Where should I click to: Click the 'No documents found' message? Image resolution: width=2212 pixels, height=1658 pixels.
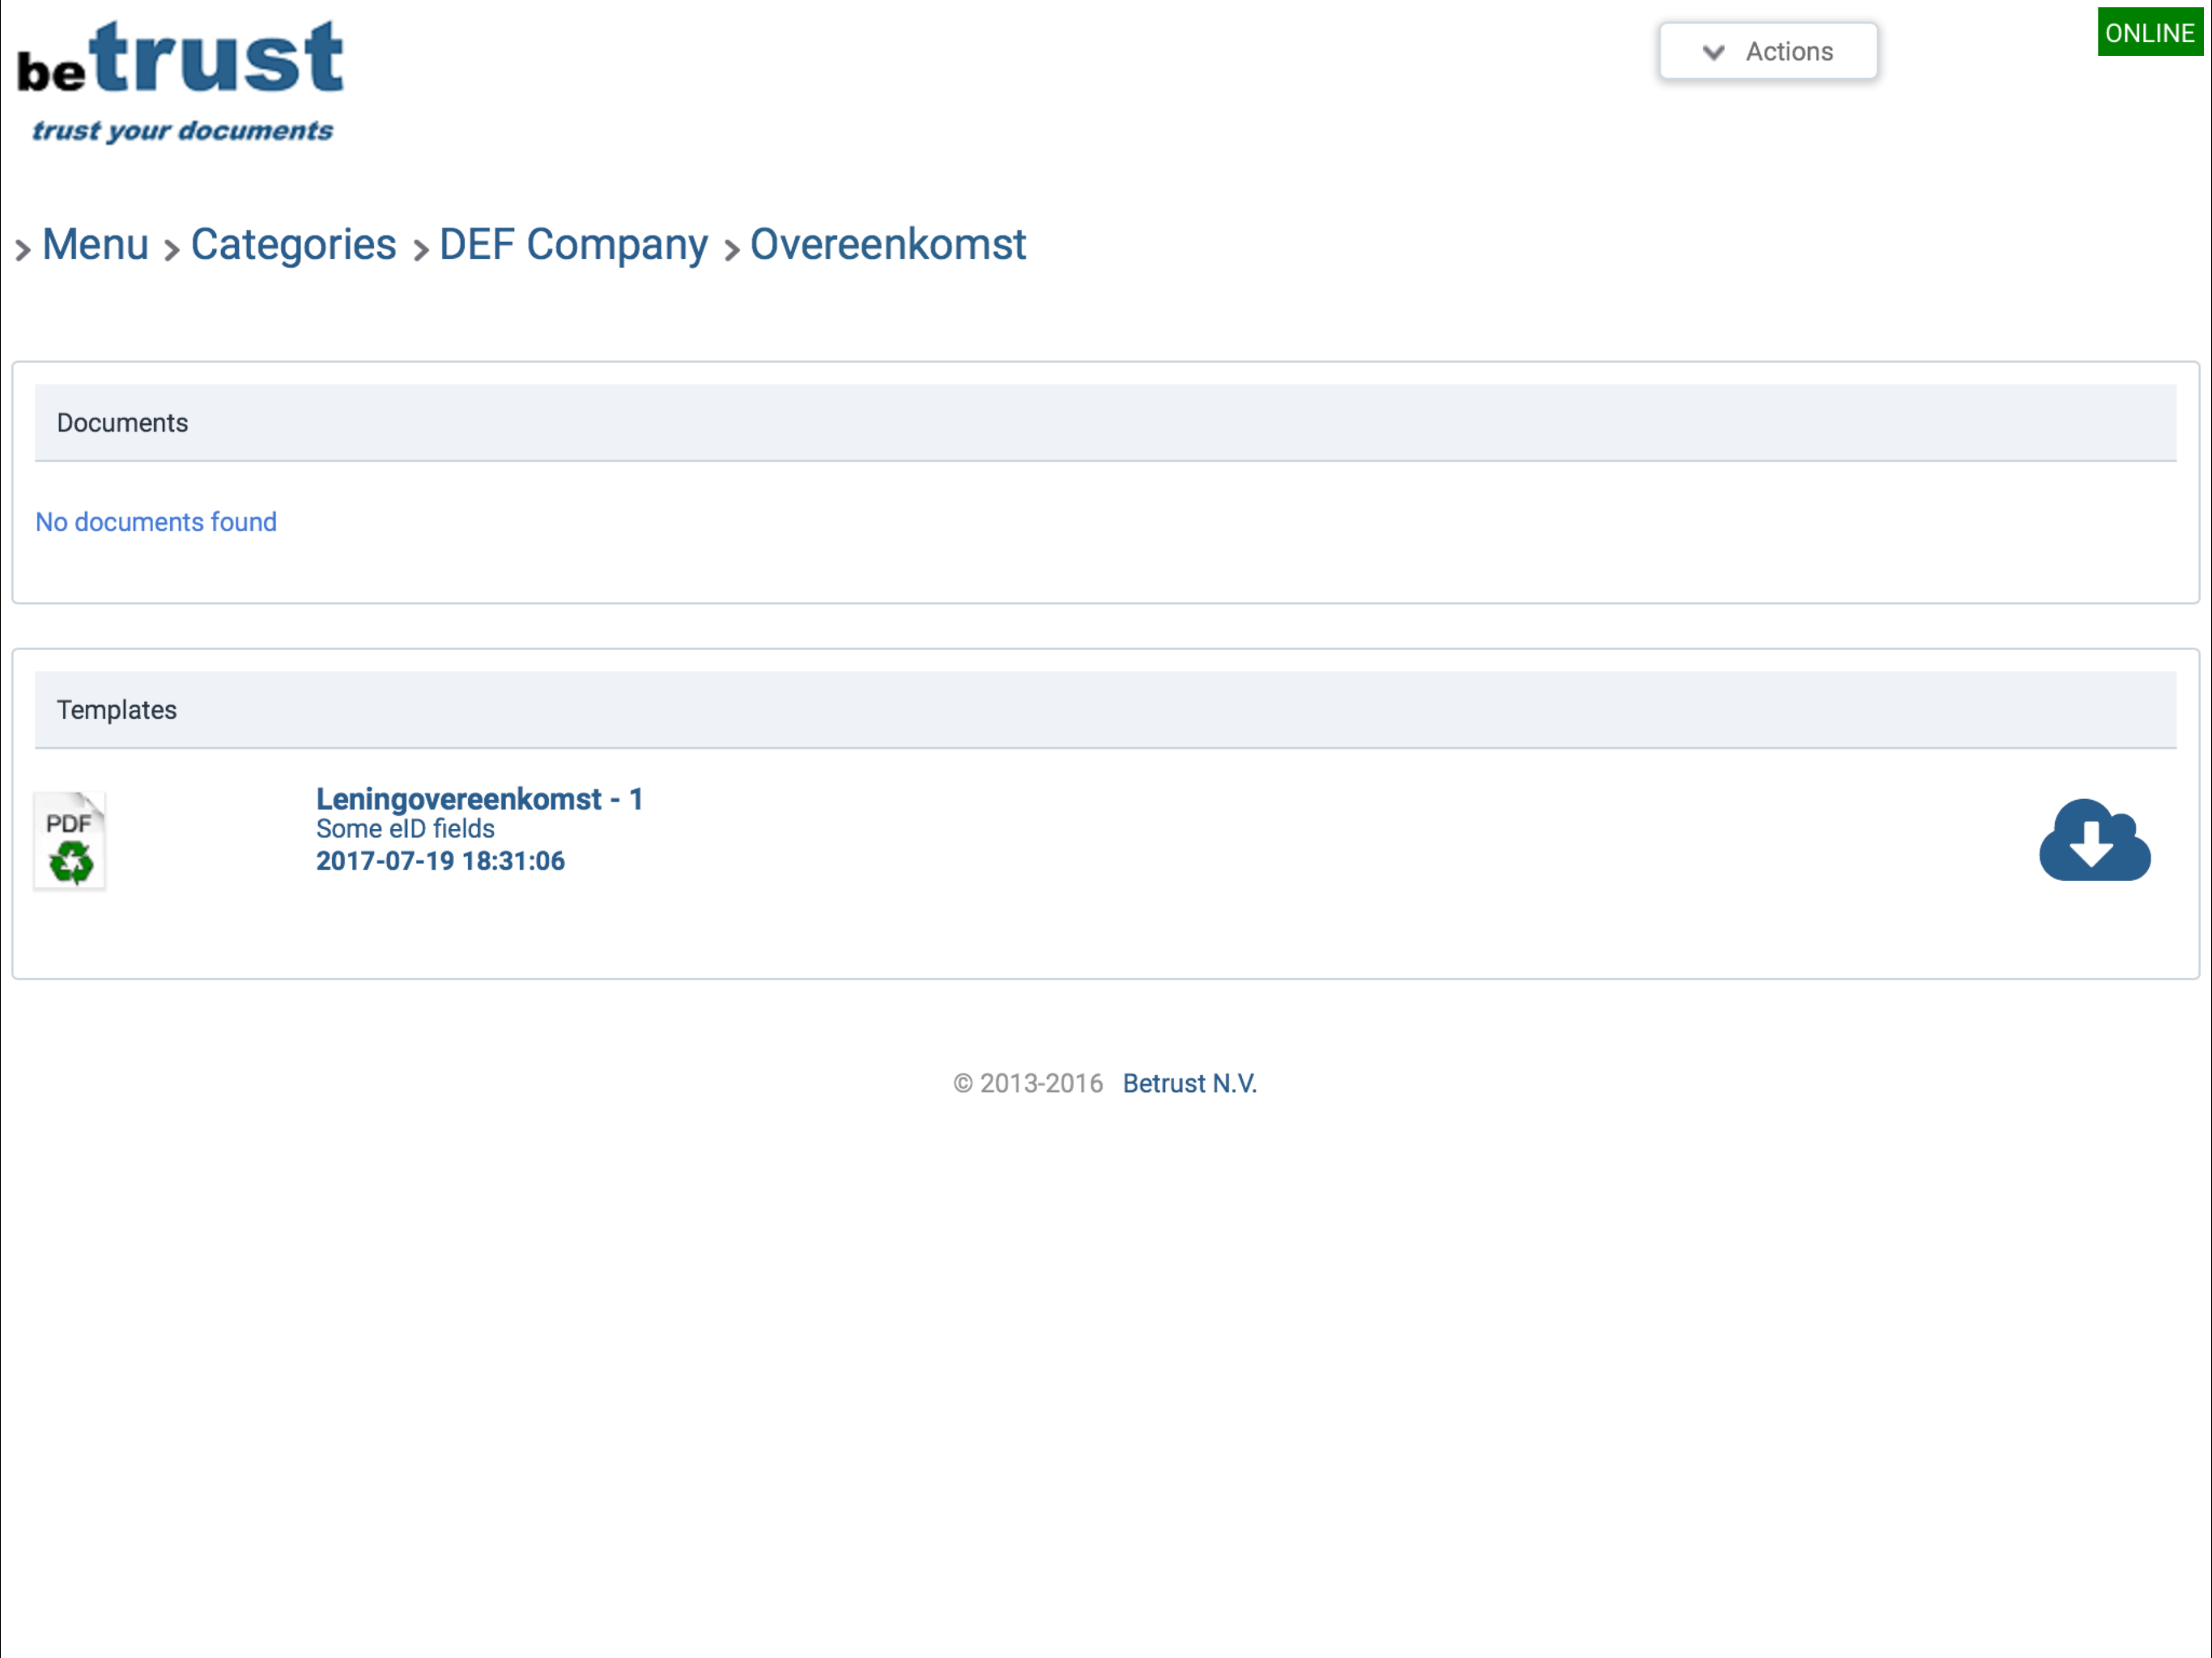156,522
